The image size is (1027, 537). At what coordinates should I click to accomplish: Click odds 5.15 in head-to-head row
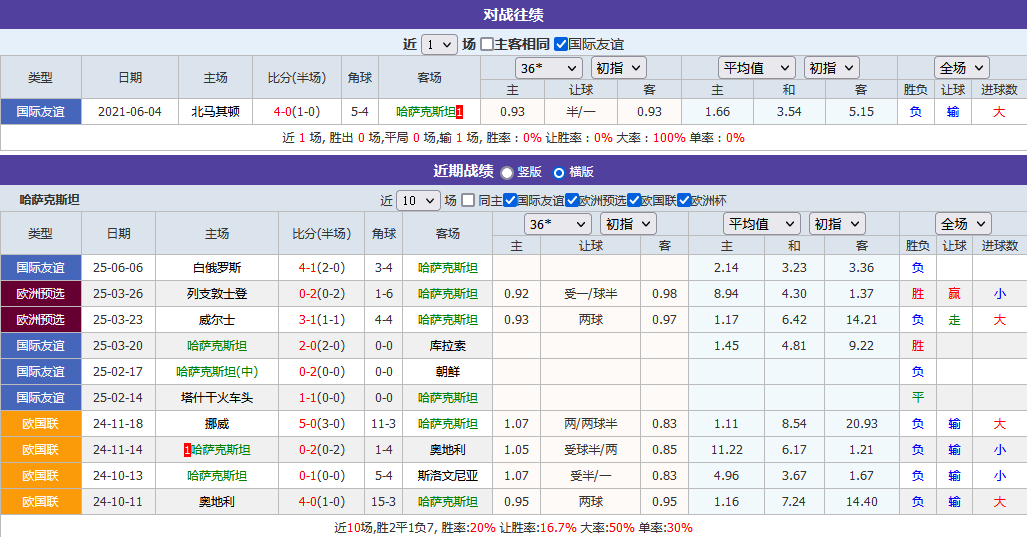pyautogui.click(x=861, y=112)
